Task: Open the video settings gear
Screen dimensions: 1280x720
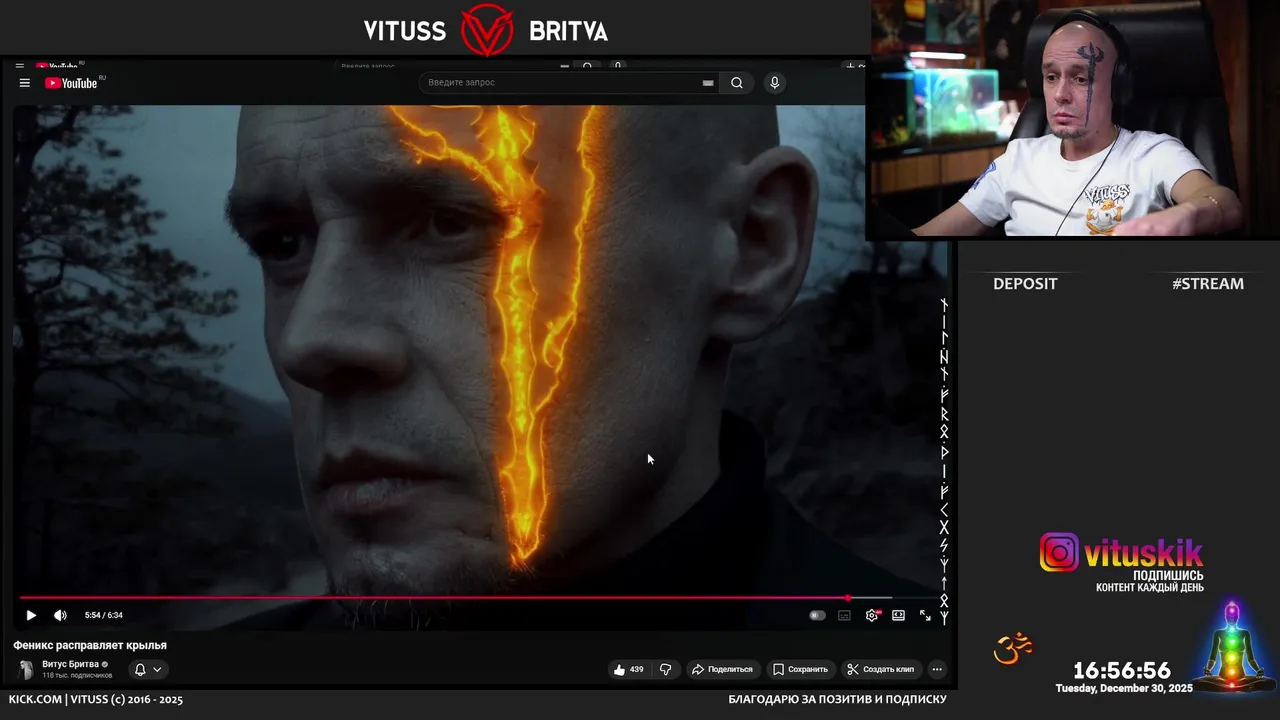Action: (871, 615)
